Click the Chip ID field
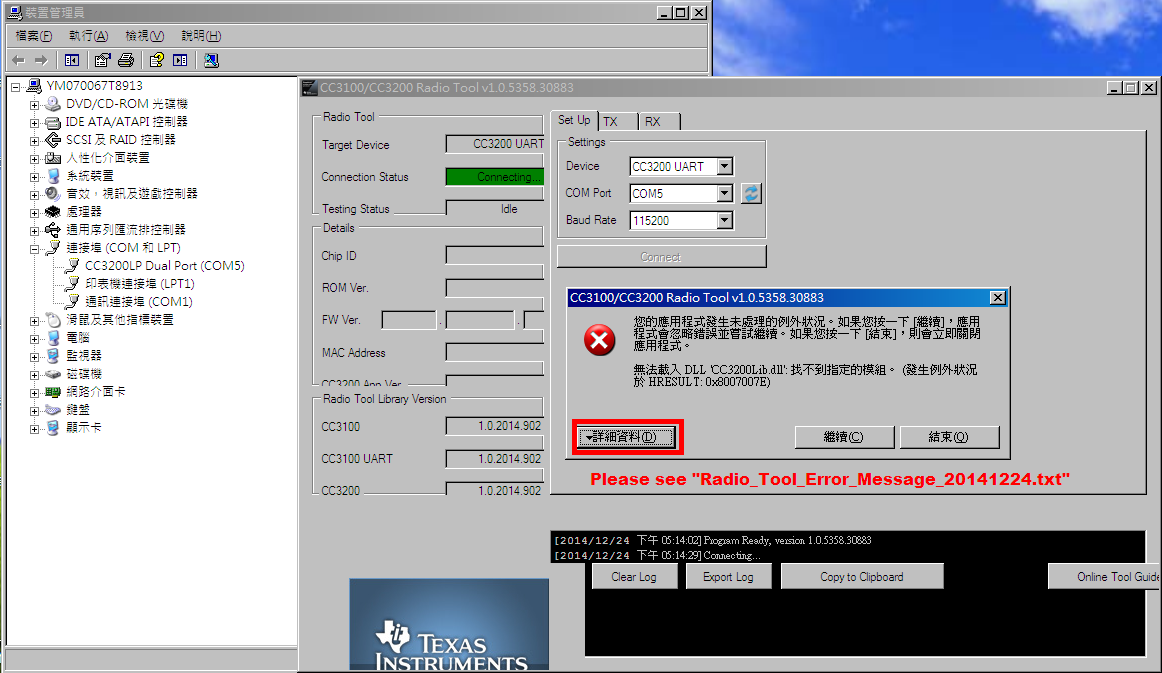 495,256
